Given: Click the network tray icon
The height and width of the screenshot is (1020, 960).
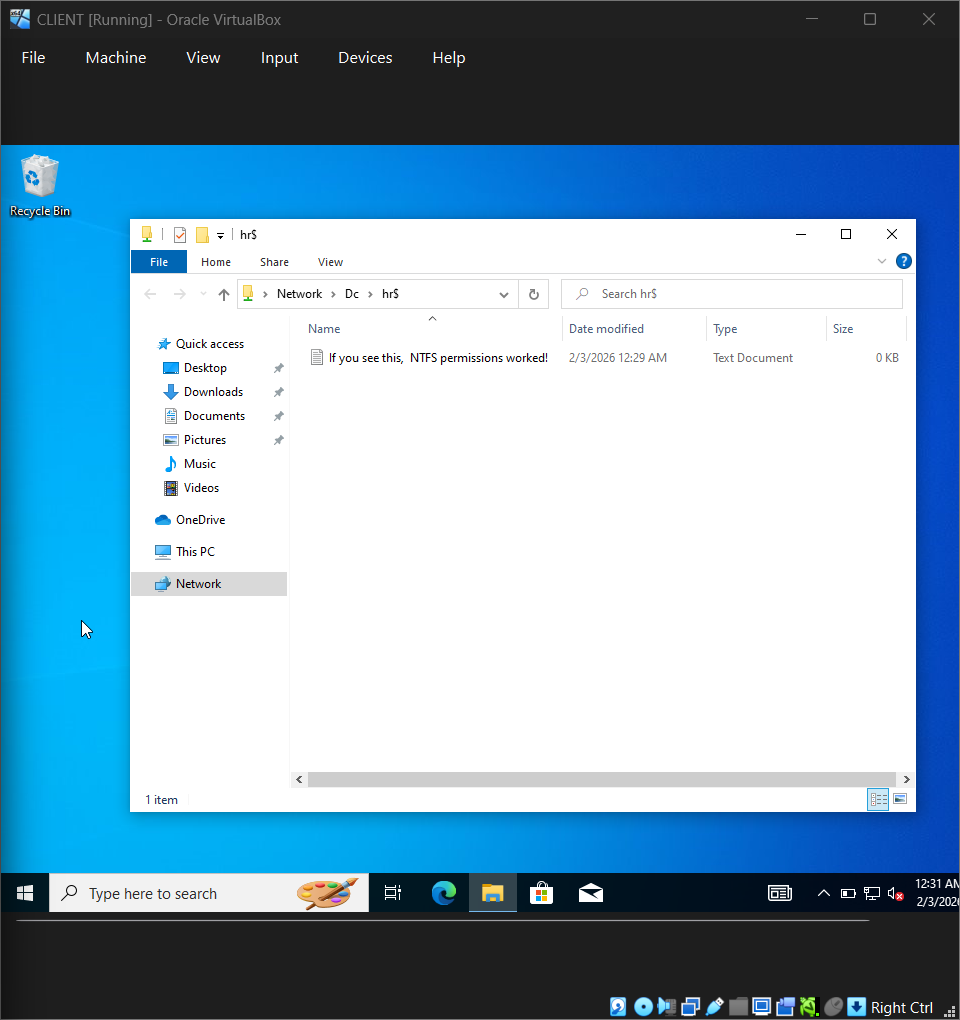Looking at the screenshot, I should click(872, 894).
